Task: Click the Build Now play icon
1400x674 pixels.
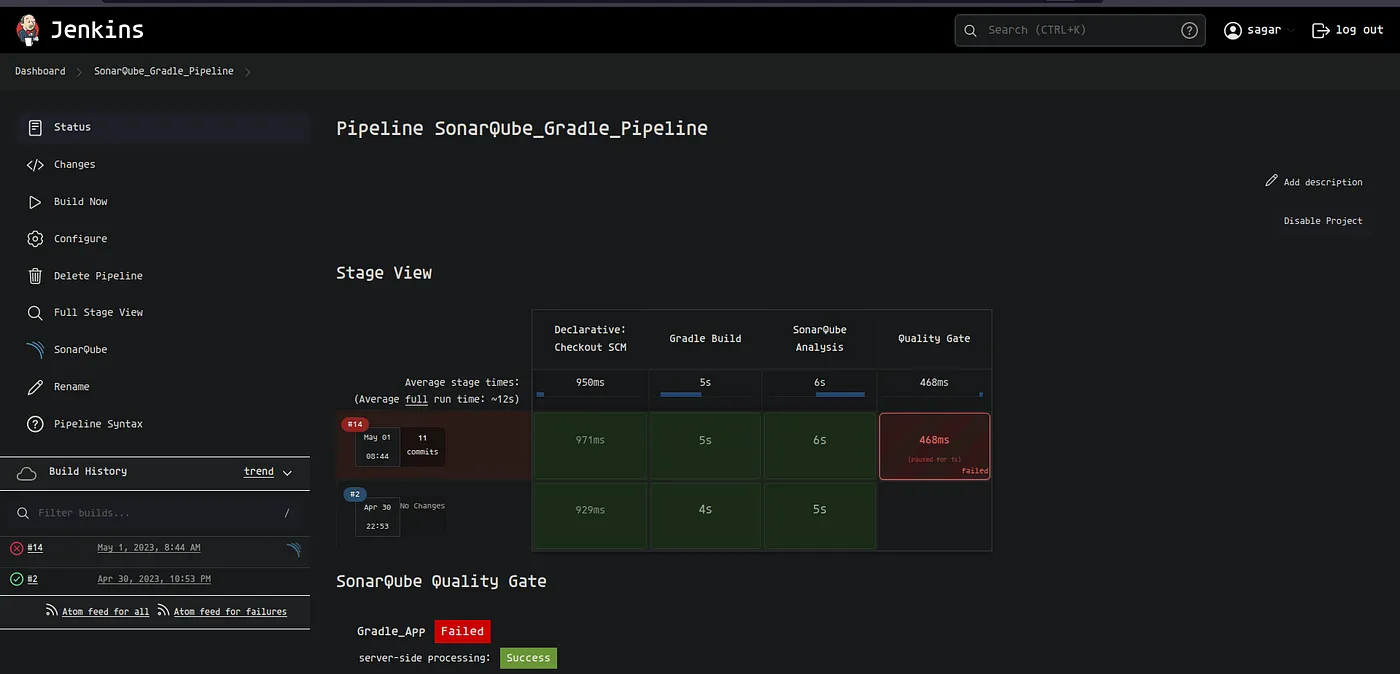Action: [x=35, y=201]
